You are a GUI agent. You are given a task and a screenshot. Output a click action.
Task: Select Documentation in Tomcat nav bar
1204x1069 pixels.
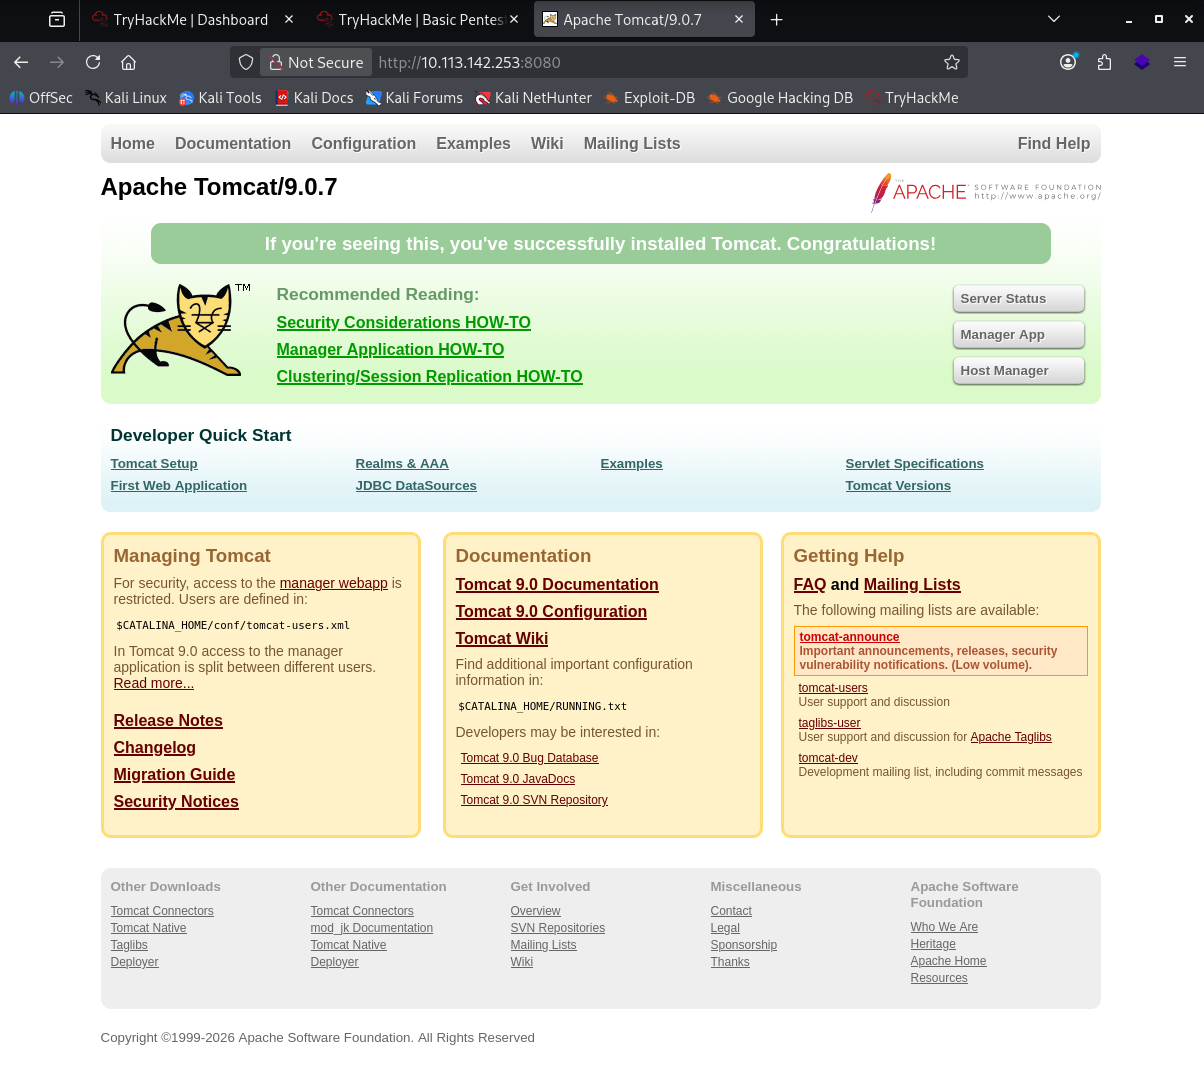click(232, 144)
